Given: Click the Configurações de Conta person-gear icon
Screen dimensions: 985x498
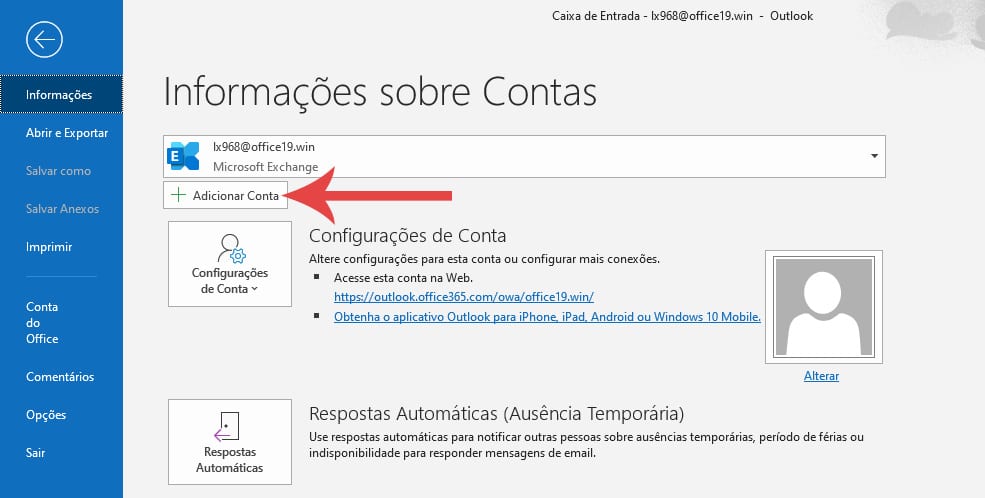Looking at the screenshot, I should pyautogui.click(x=230, y=248).
